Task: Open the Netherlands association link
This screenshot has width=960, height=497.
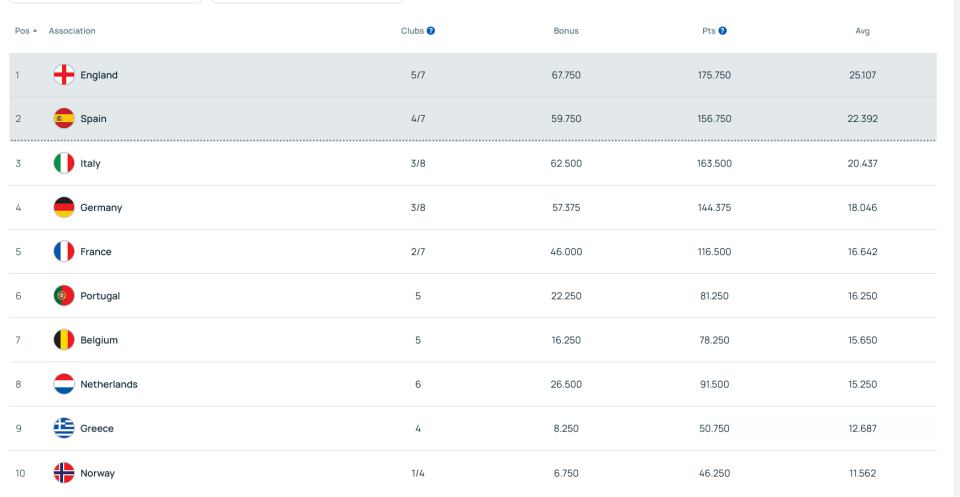Action: tap(109, 384)
